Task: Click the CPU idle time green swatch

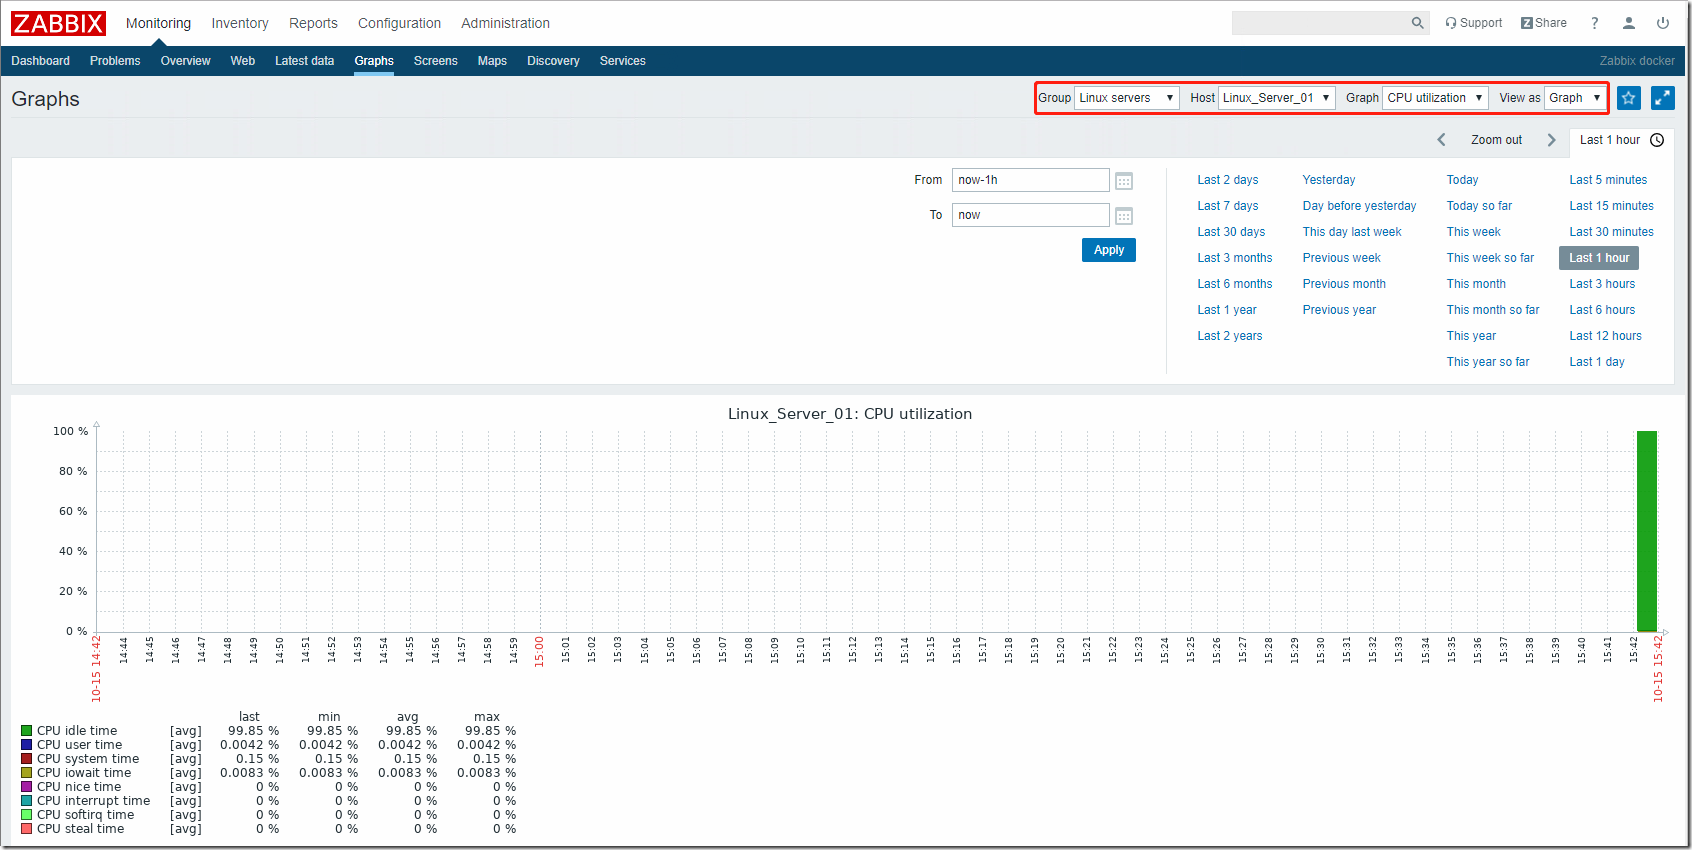Action: [27, 731]
